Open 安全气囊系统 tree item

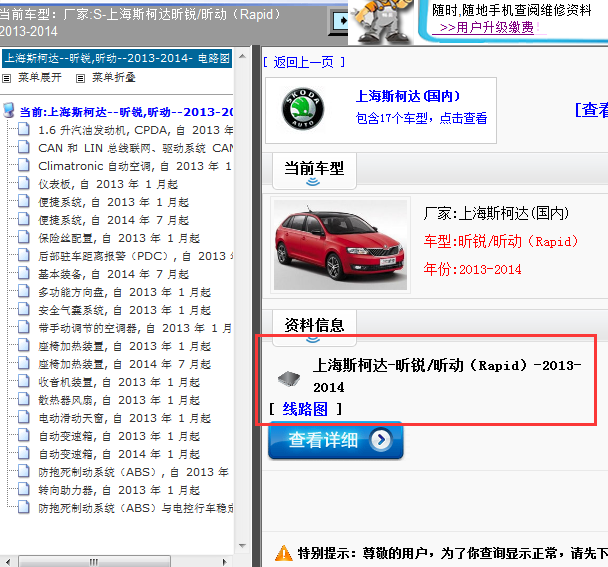coord(124,310)
